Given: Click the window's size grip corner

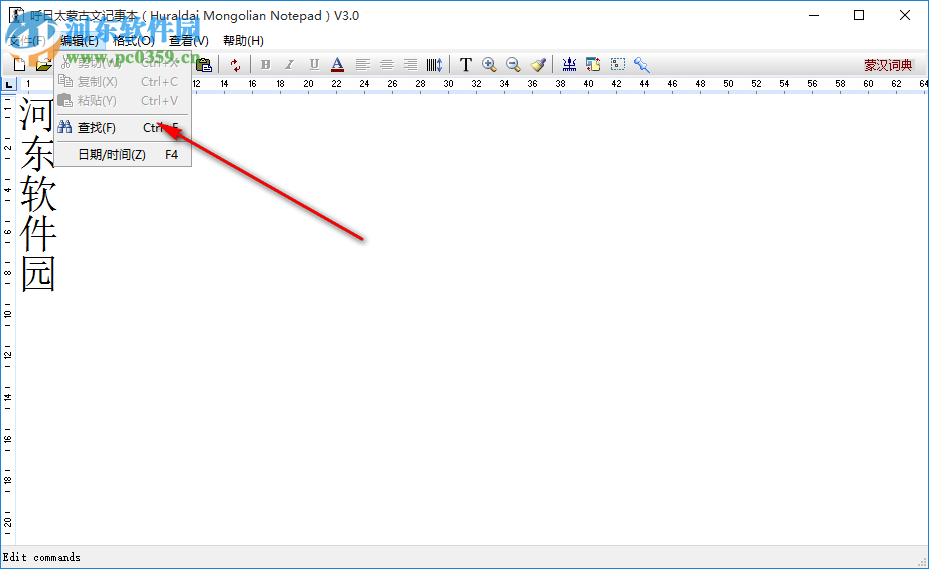Looking at the screenshot, I should tap(922, 562).
